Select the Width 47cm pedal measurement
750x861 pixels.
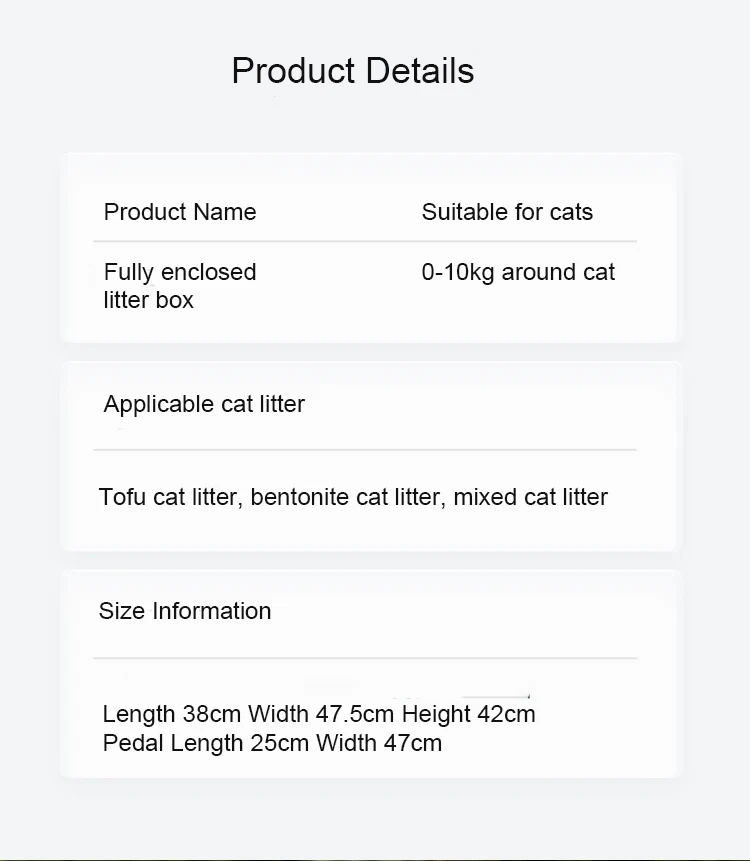point(379,743)
